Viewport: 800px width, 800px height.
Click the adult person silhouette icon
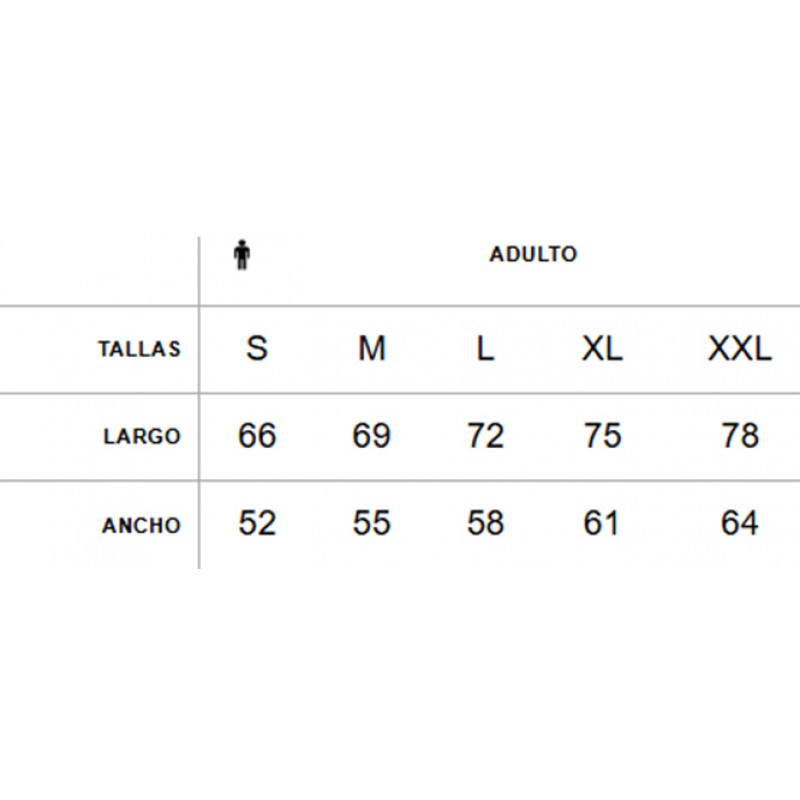[x=242, y=254]
